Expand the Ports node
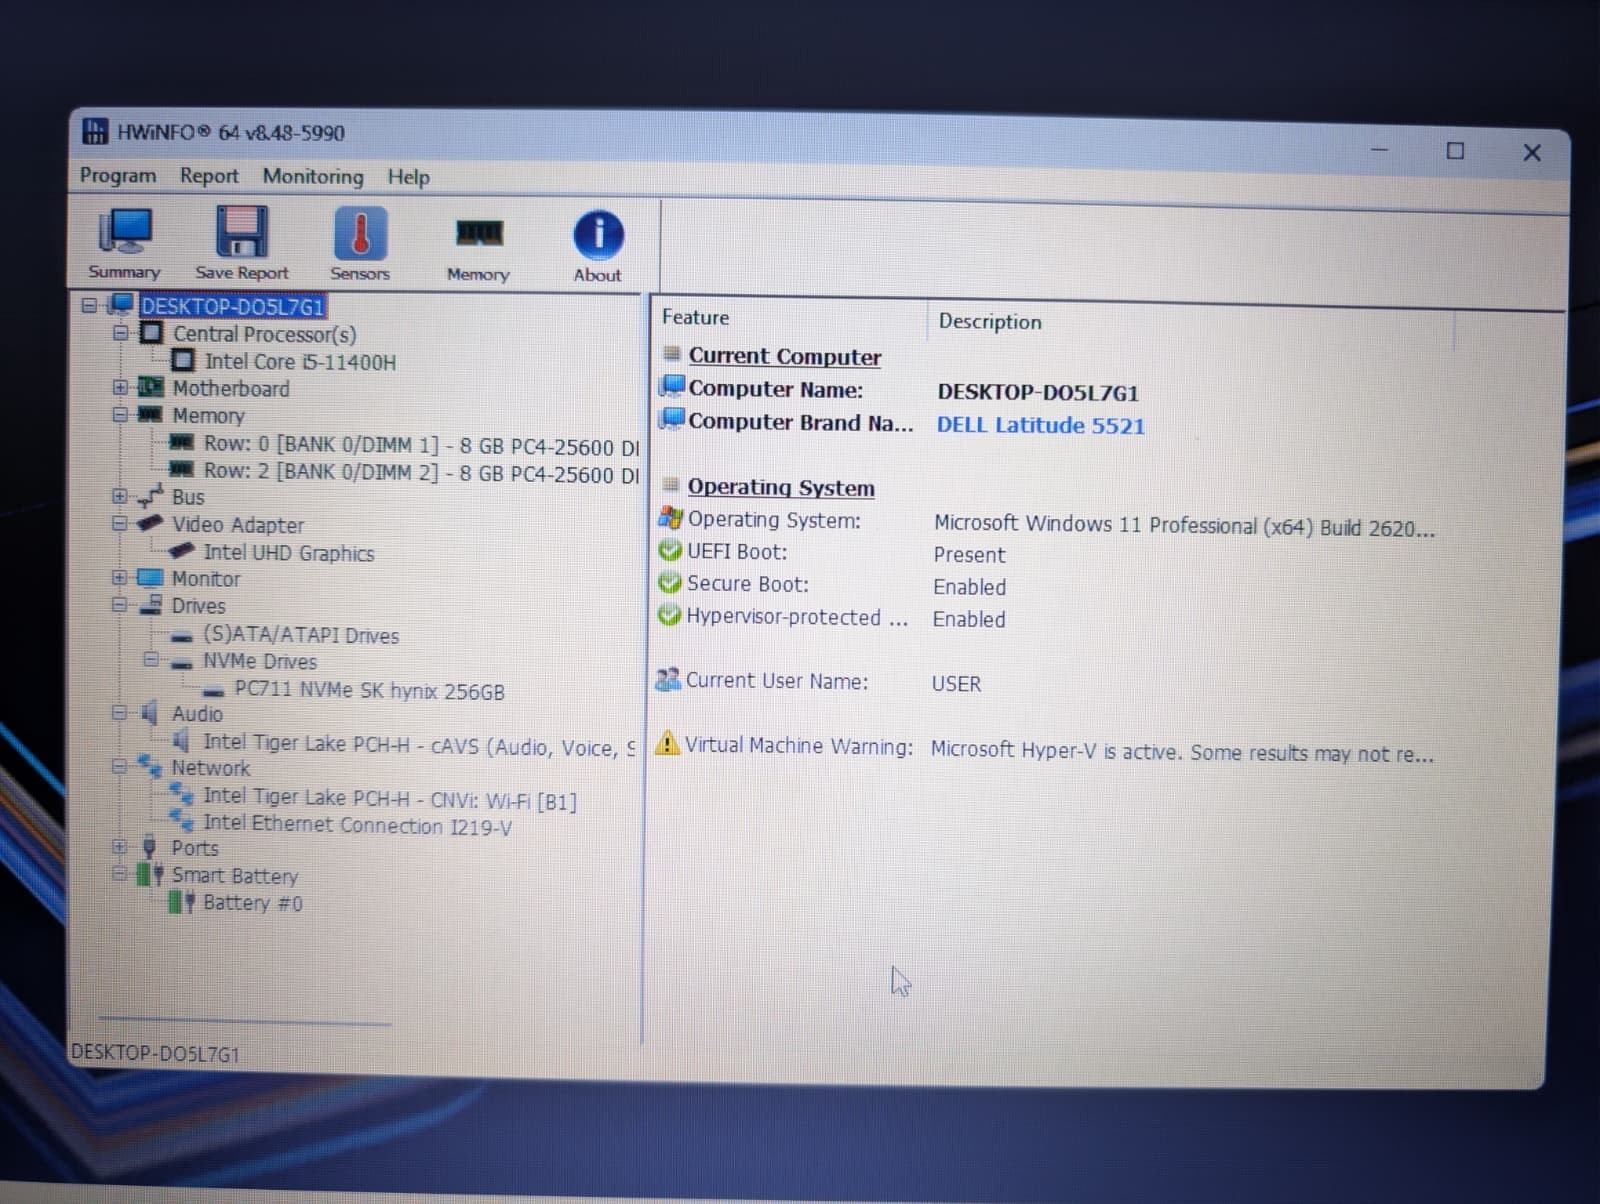This screenshot has width=1600, height=1204. 119,846
